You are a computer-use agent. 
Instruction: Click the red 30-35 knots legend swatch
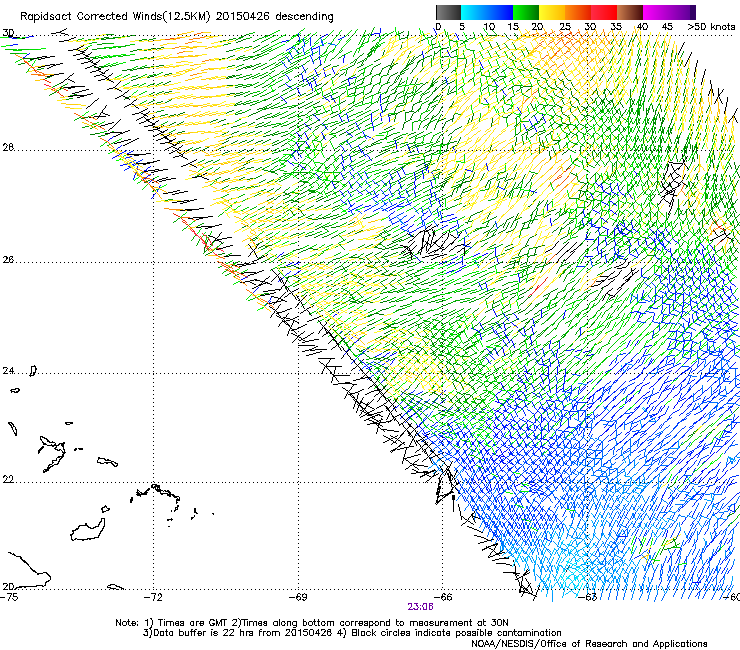pyautogui.click(x=604, y=12)
